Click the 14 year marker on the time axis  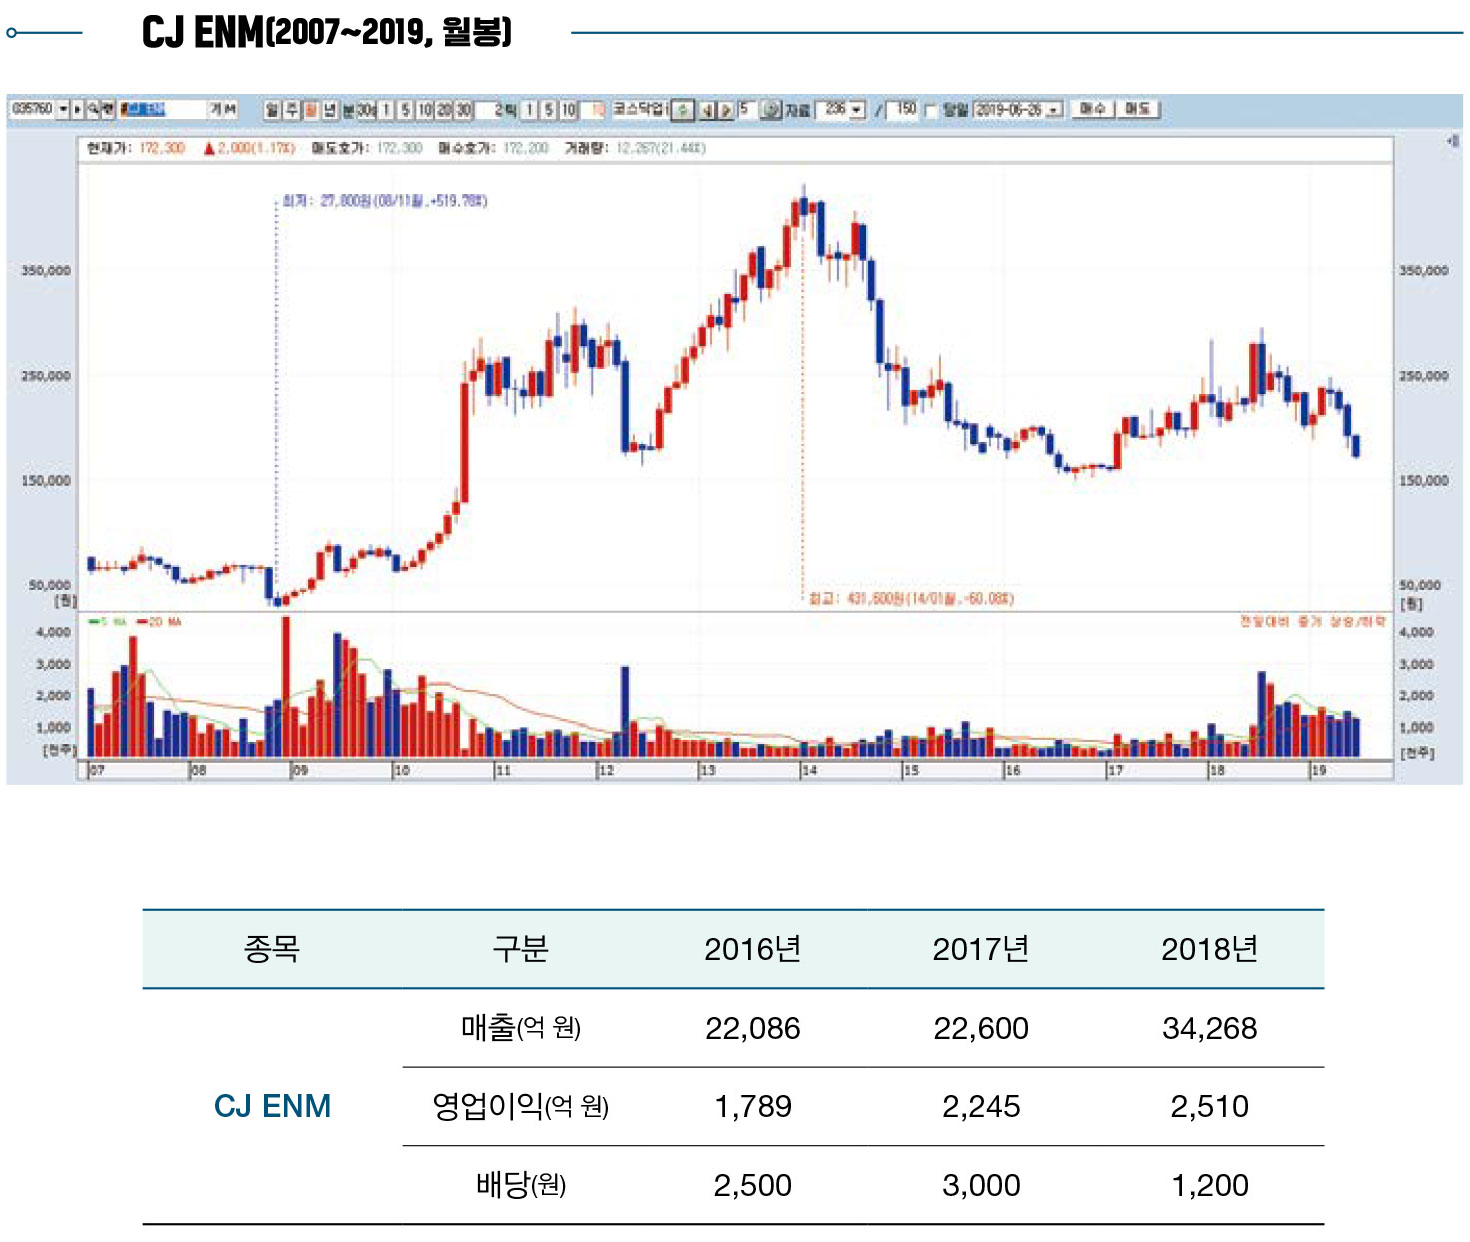tap(810, 770)
